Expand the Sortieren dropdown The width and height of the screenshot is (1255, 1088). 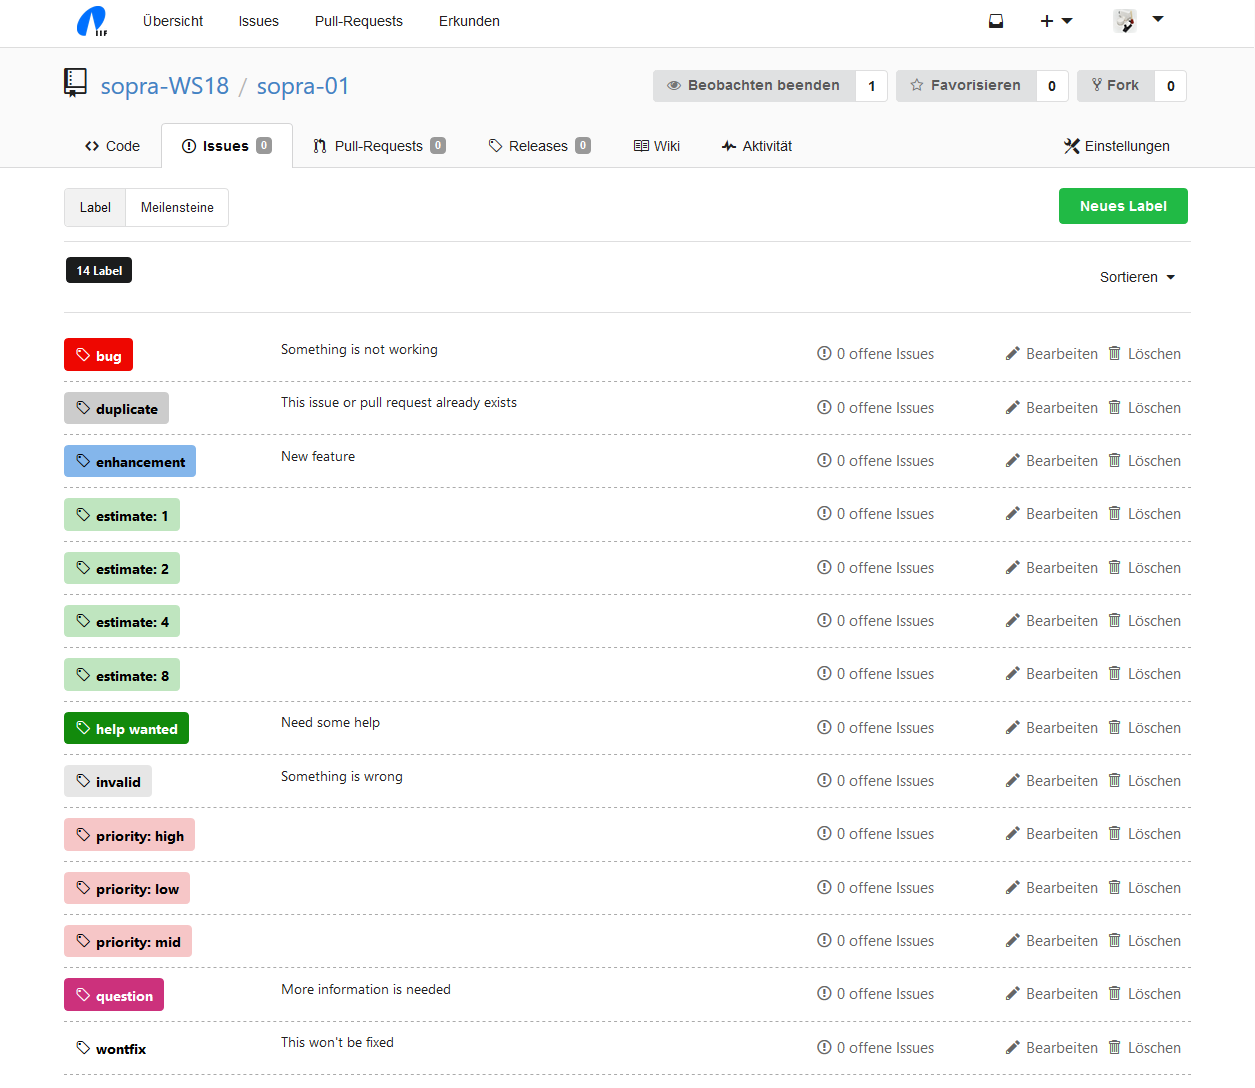(1137, 277)
